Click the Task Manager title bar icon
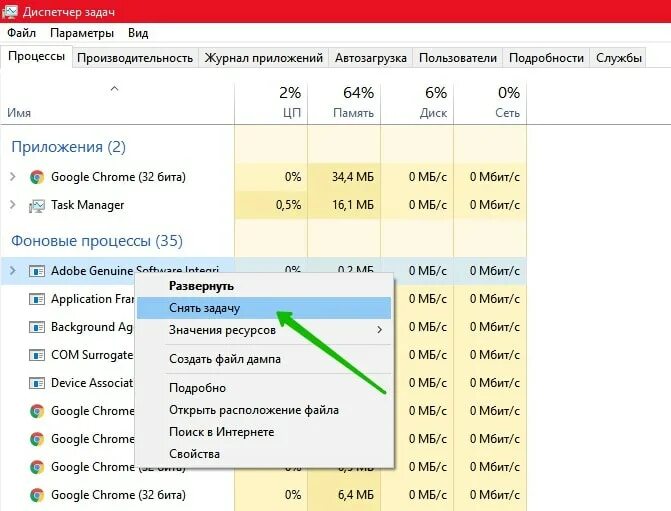 [9, 10]
